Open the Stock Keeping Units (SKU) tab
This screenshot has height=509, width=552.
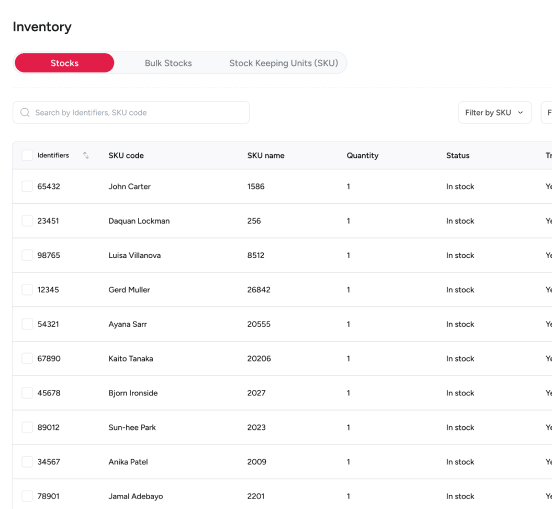pyautogui.click(x=284, y=63)
